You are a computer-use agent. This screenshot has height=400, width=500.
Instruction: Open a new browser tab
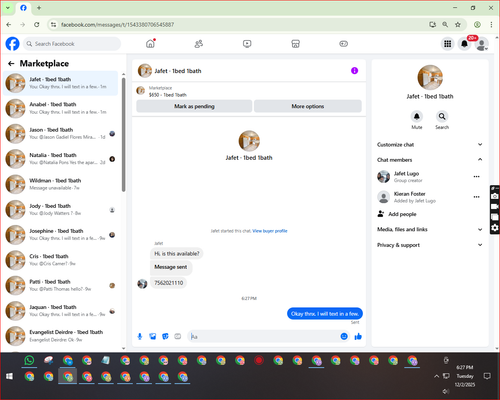[39, 8]
